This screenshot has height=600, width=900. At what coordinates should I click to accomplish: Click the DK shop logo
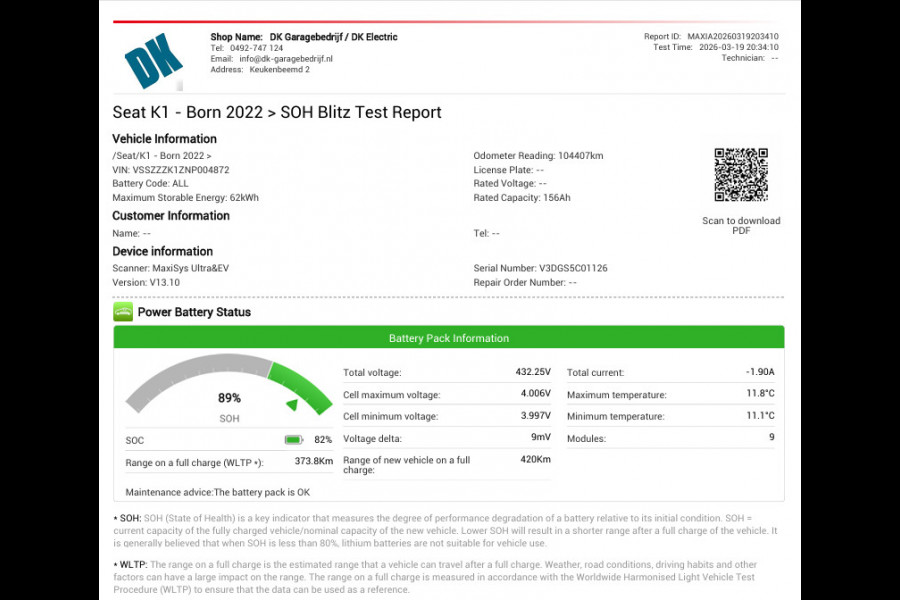[154, 61]
